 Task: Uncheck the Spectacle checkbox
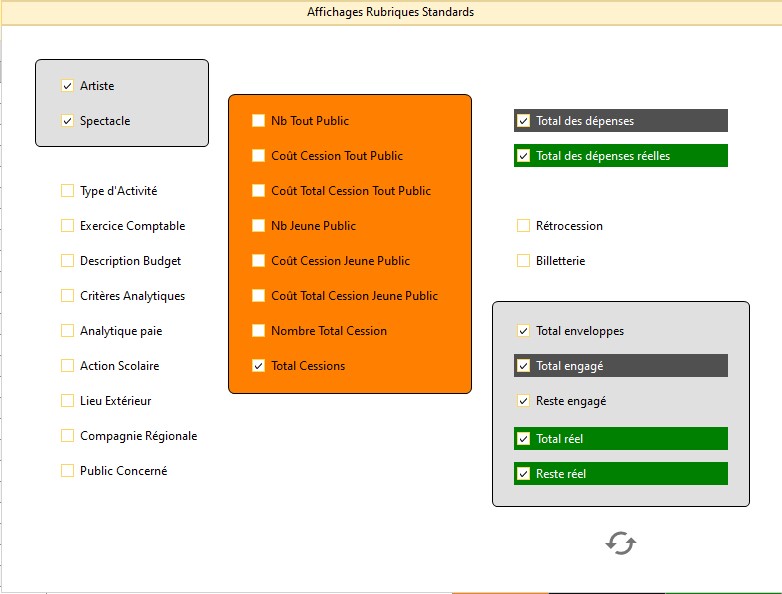click(68, 121)
